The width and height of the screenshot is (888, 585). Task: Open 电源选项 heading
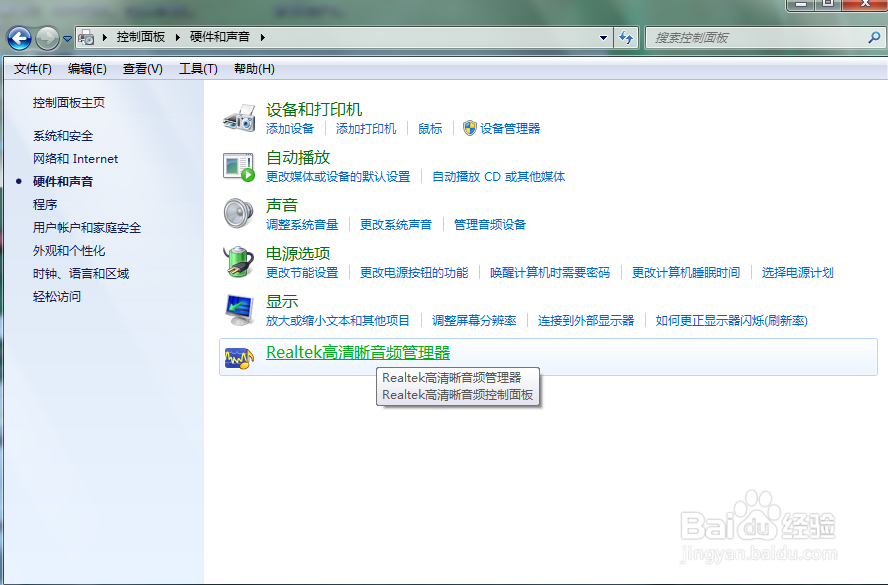(x=298, y=253)
